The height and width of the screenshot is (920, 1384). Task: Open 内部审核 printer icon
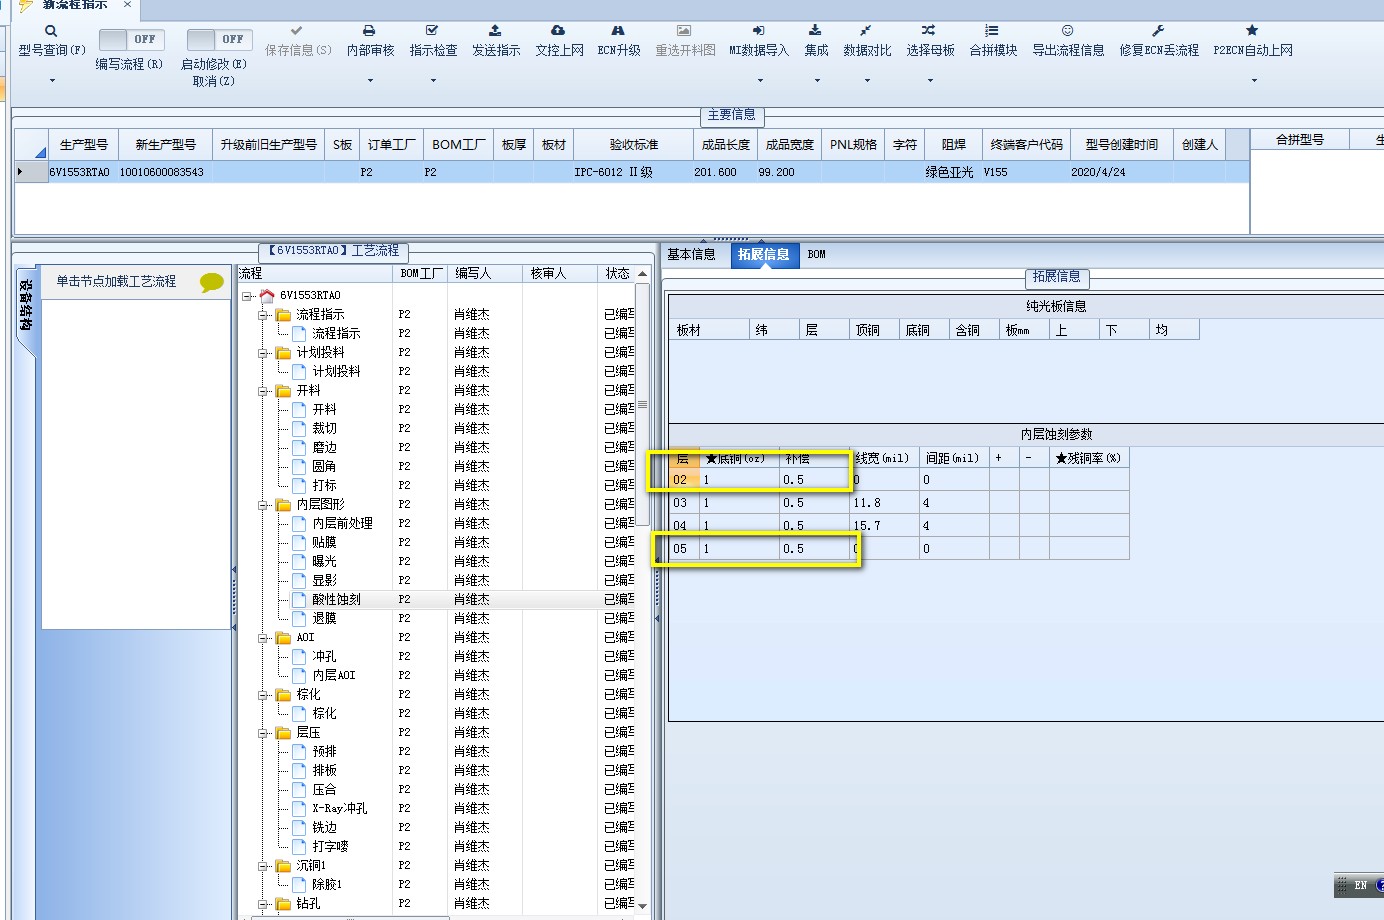pyautogui.click(x=369, y=31)
